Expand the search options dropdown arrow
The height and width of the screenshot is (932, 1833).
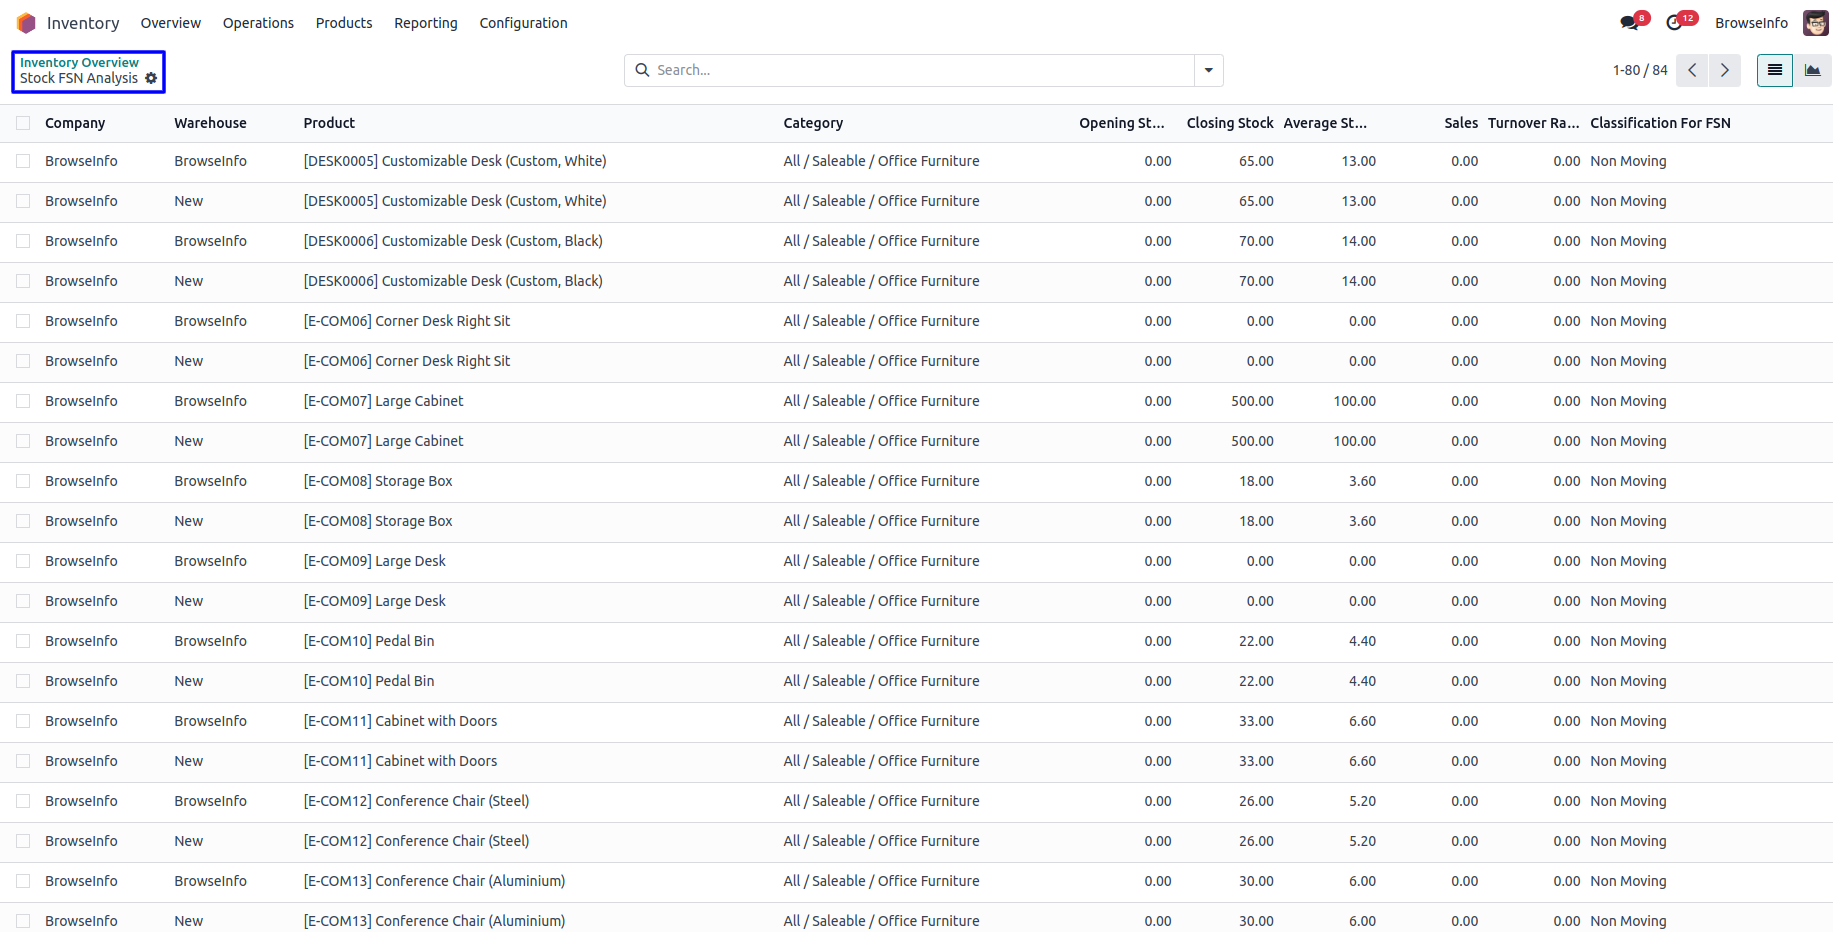[1208, 70]
